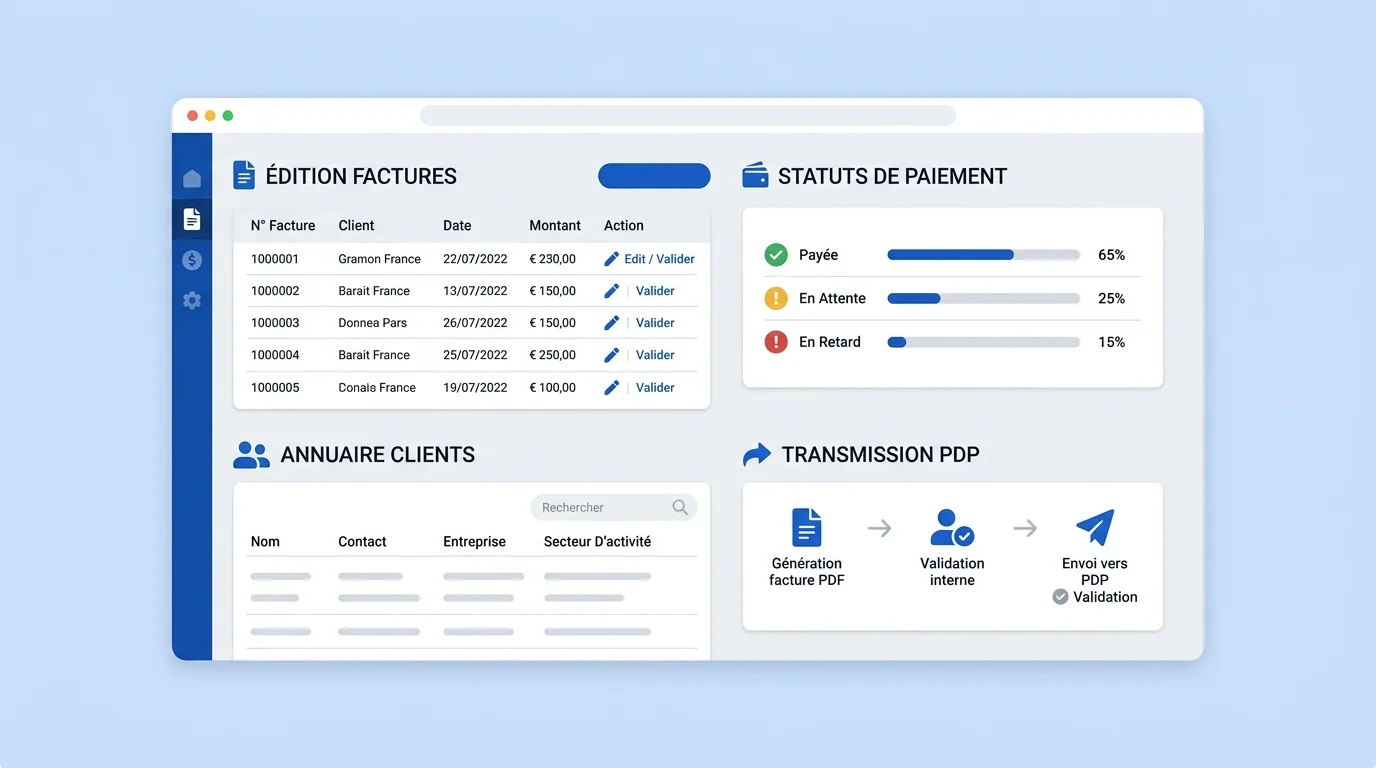The width and height of the screenshot is (1376, 768).
Task: Click Valider link for invoice 1000002
Action: (655, 291)
